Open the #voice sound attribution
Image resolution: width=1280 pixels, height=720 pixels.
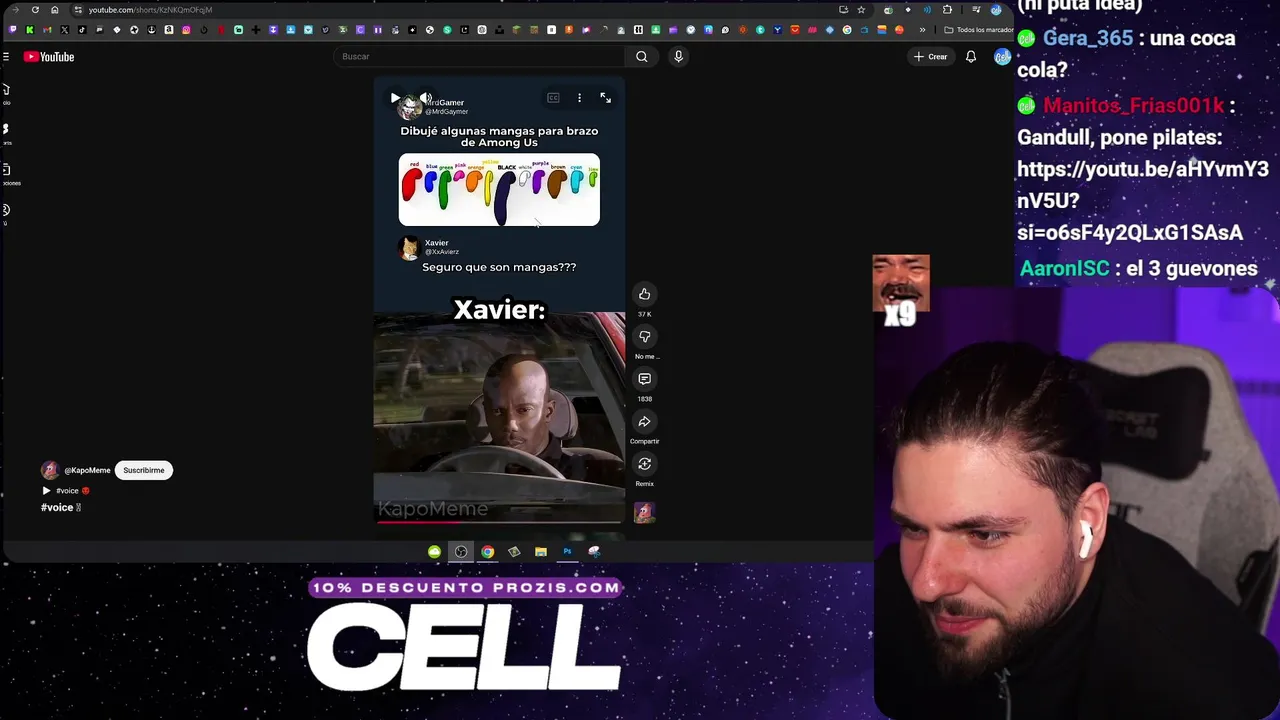67,491
